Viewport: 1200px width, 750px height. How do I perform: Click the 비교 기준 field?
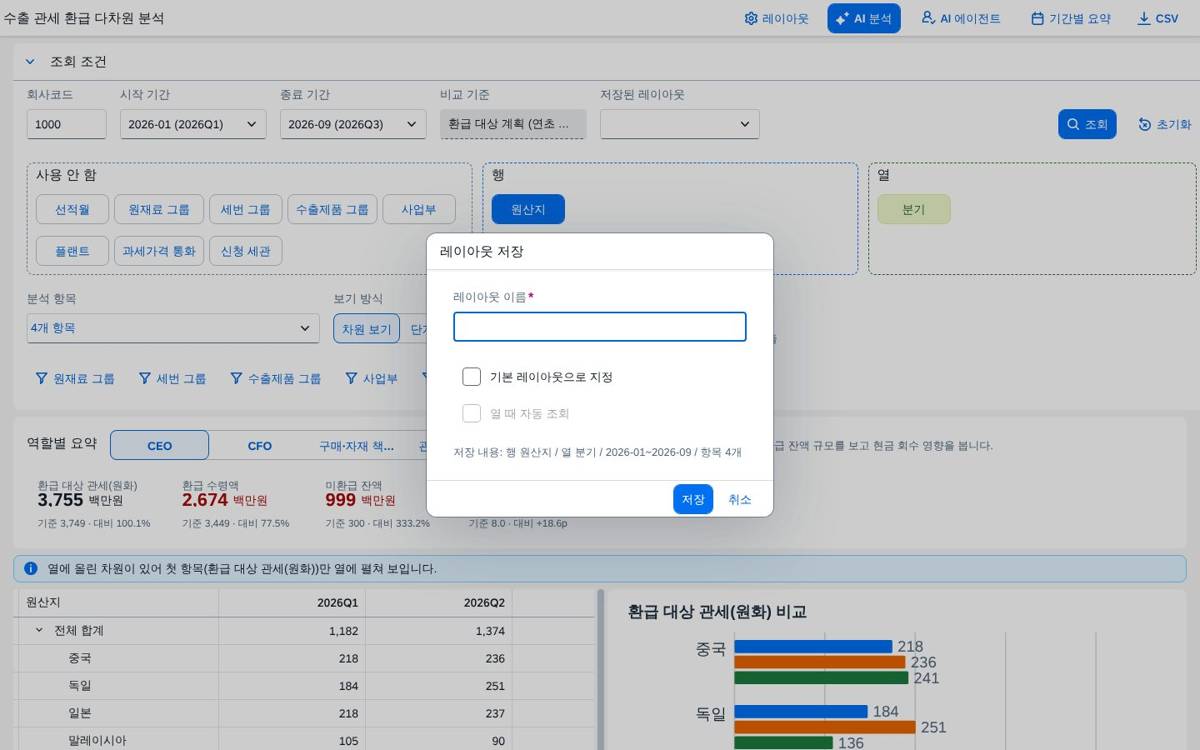tap(513, 124)
